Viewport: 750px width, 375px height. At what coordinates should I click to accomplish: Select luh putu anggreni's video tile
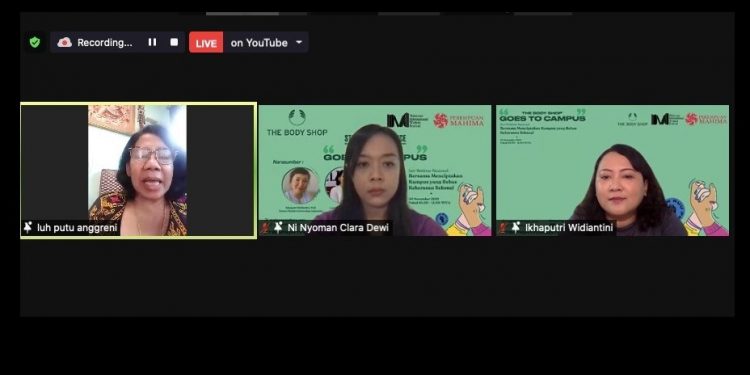pos(138,170)
